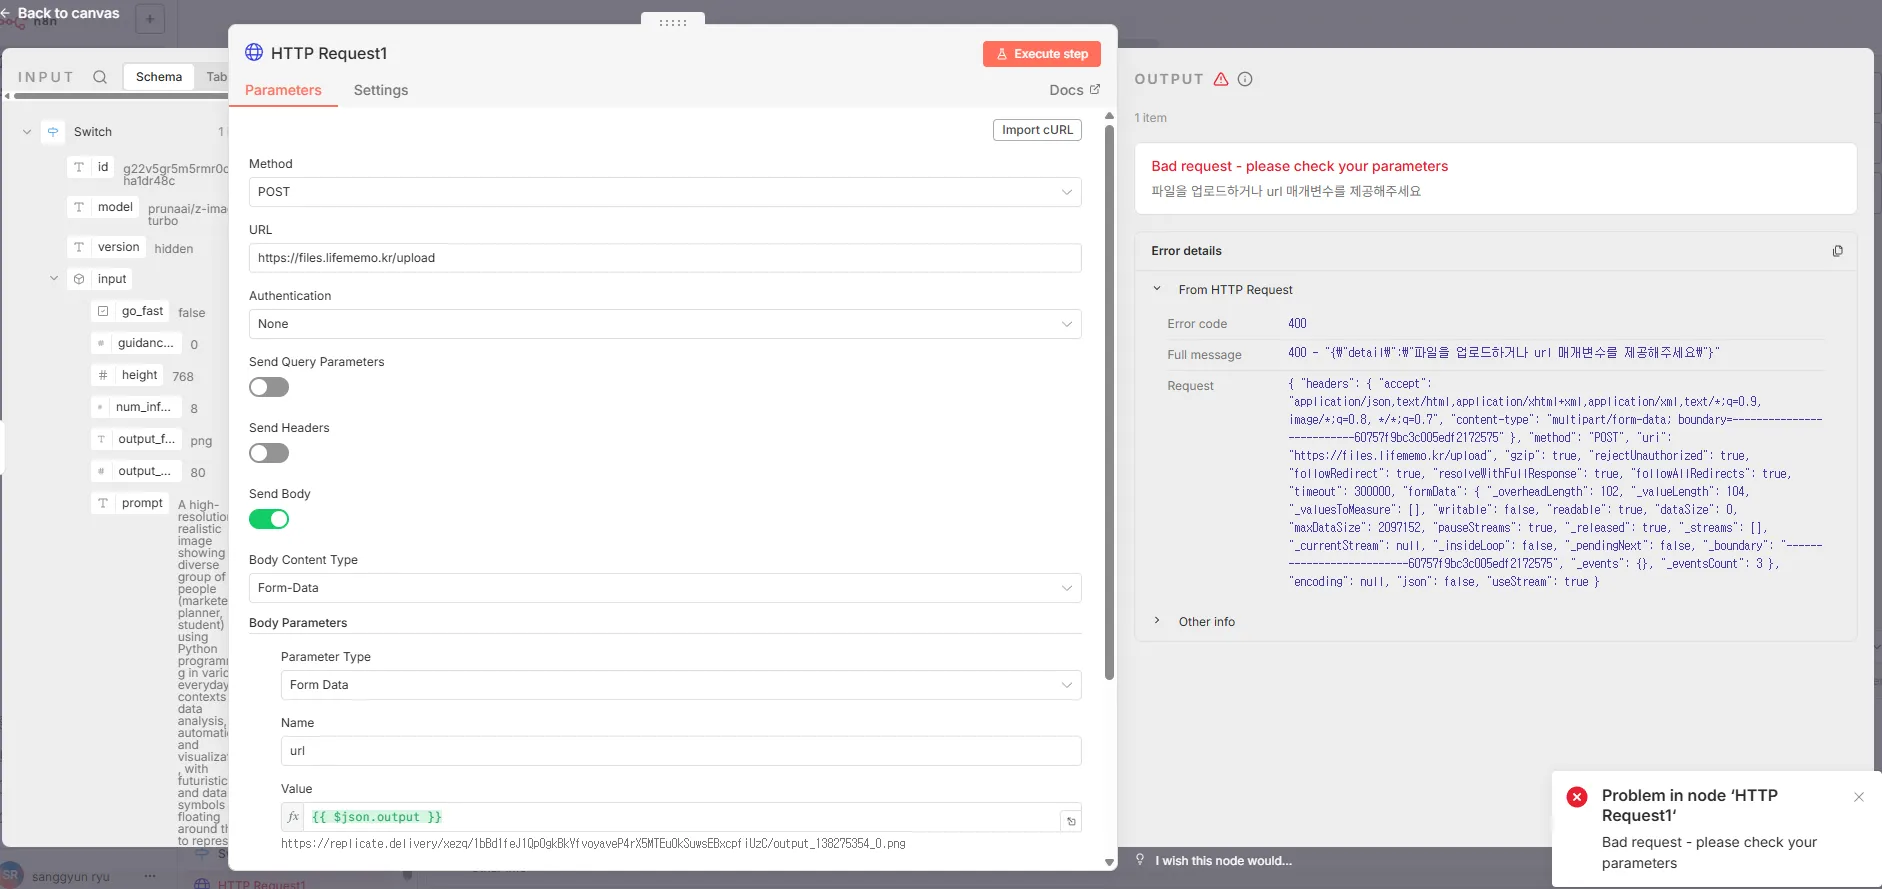Click the red error circle in notification

[1577, 797]
